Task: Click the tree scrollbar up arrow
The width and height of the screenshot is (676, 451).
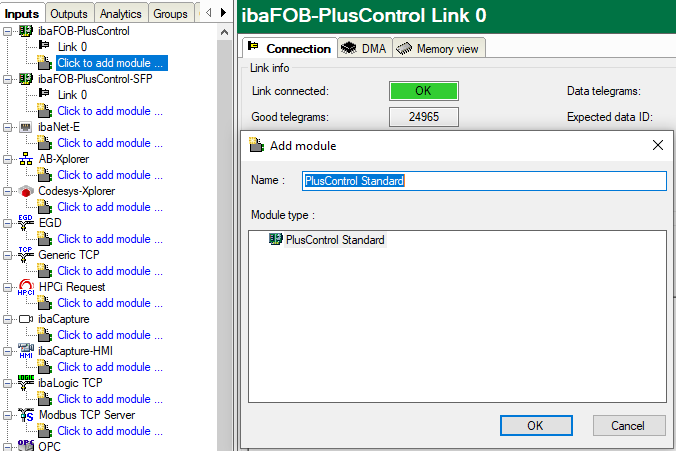Action: tap(224, 32)
